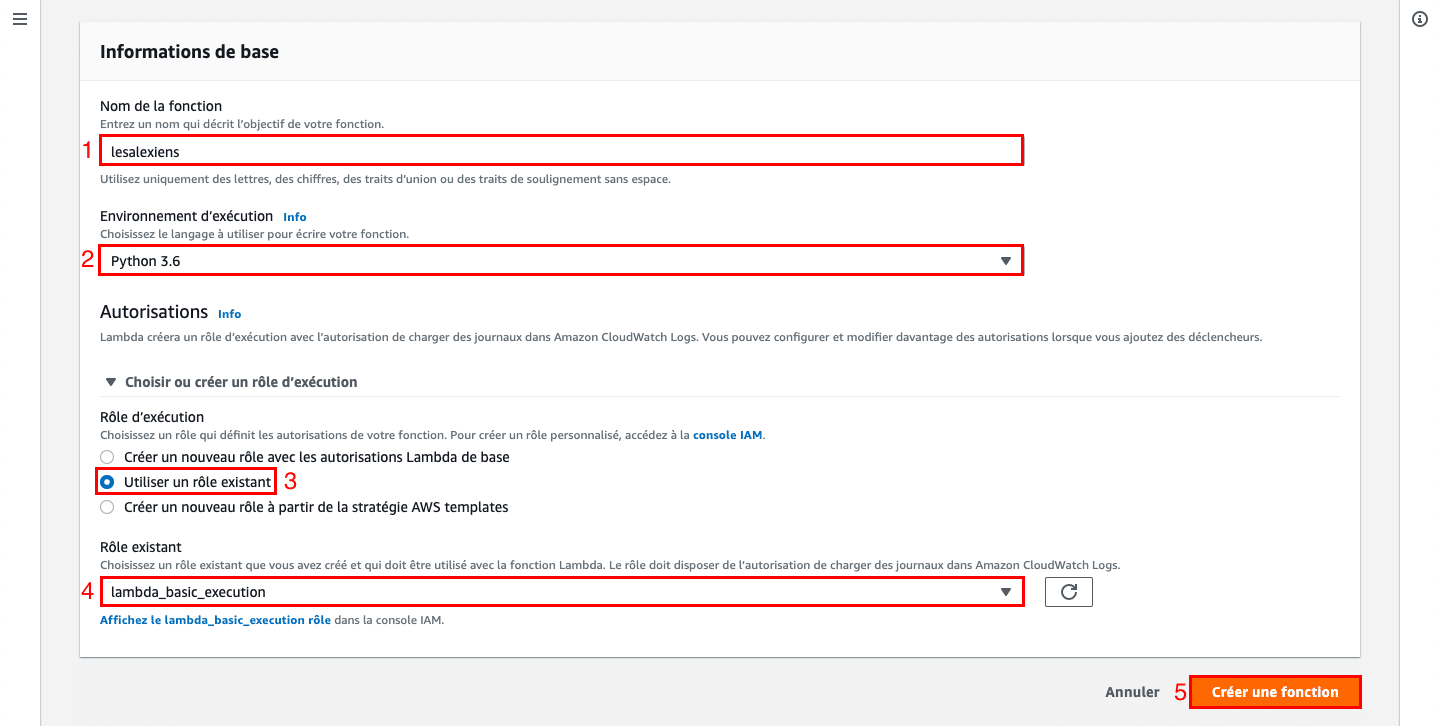The width and height of the screenshot is (1440, 726).
Task: Click the Informations de base heading
Action: pos(189,52)
